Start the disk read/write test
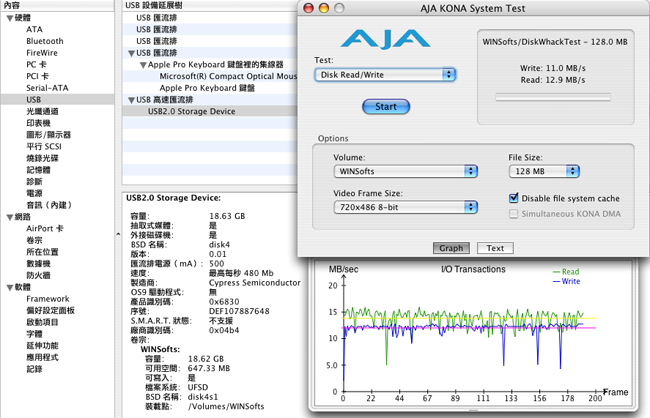This screenshot has height=418, width=650. pyautogui.click(x=386, y=107)
